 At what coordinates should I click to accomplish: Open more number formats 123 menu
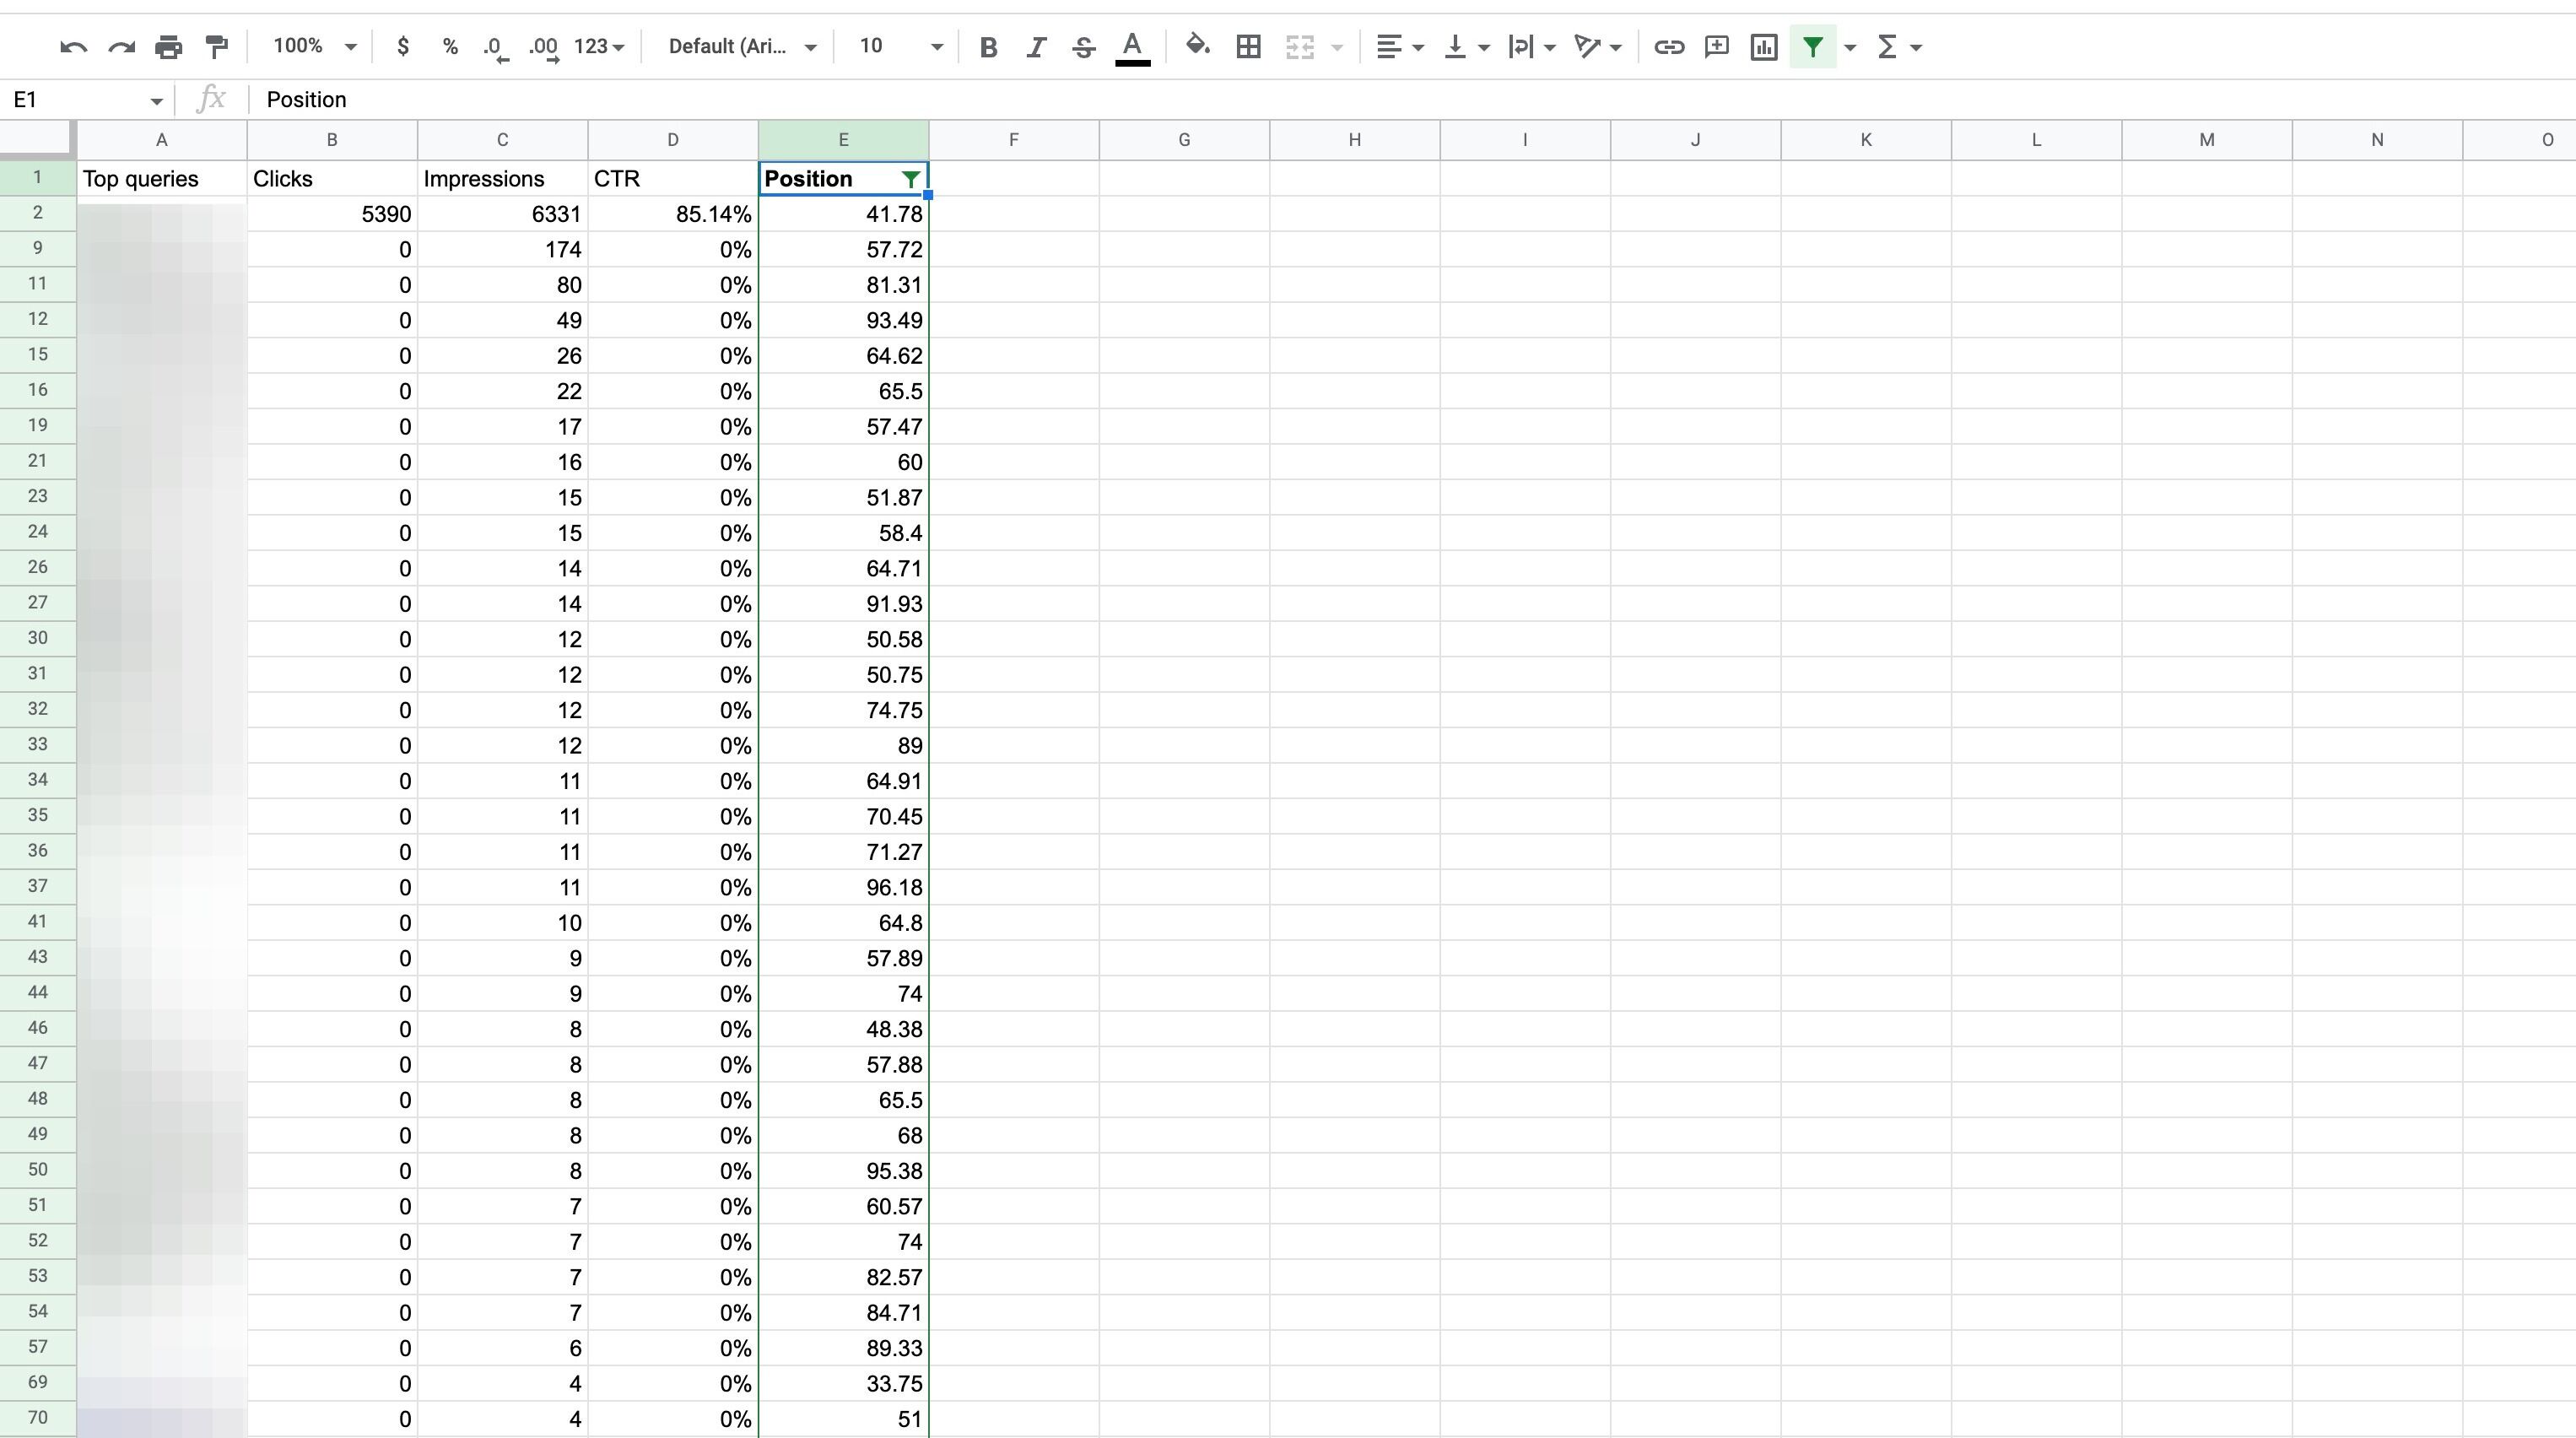tap(599, 47)
